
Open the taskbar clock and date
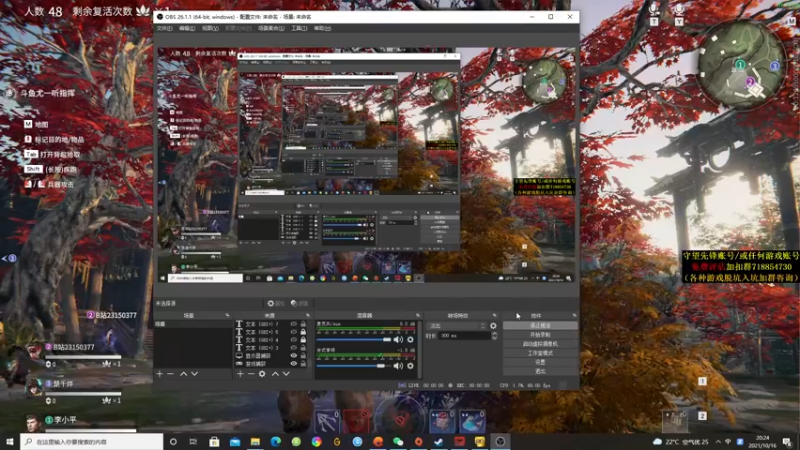click(763, 441)
